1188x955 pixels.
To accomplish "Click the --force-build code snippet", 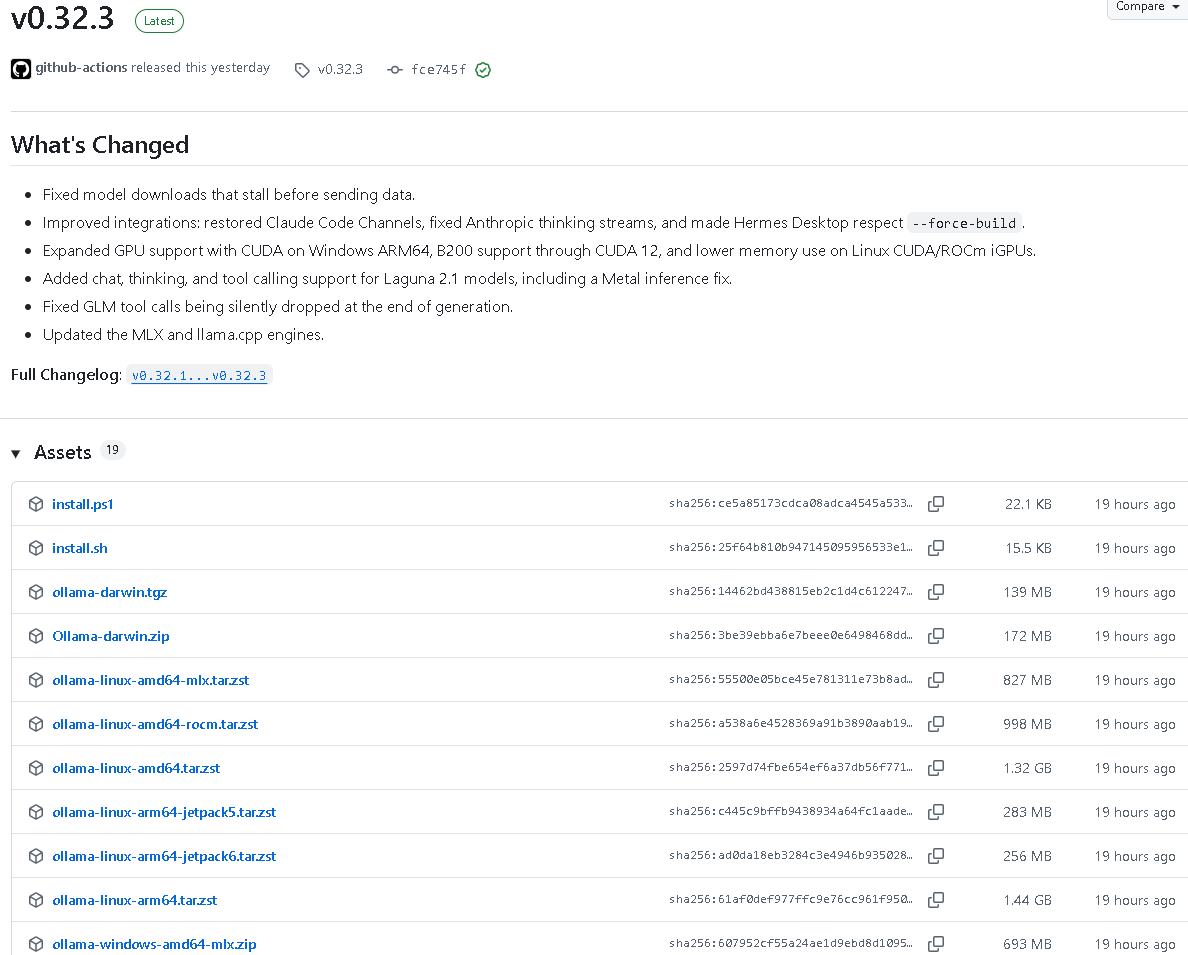I will click(x=964, y=223).
